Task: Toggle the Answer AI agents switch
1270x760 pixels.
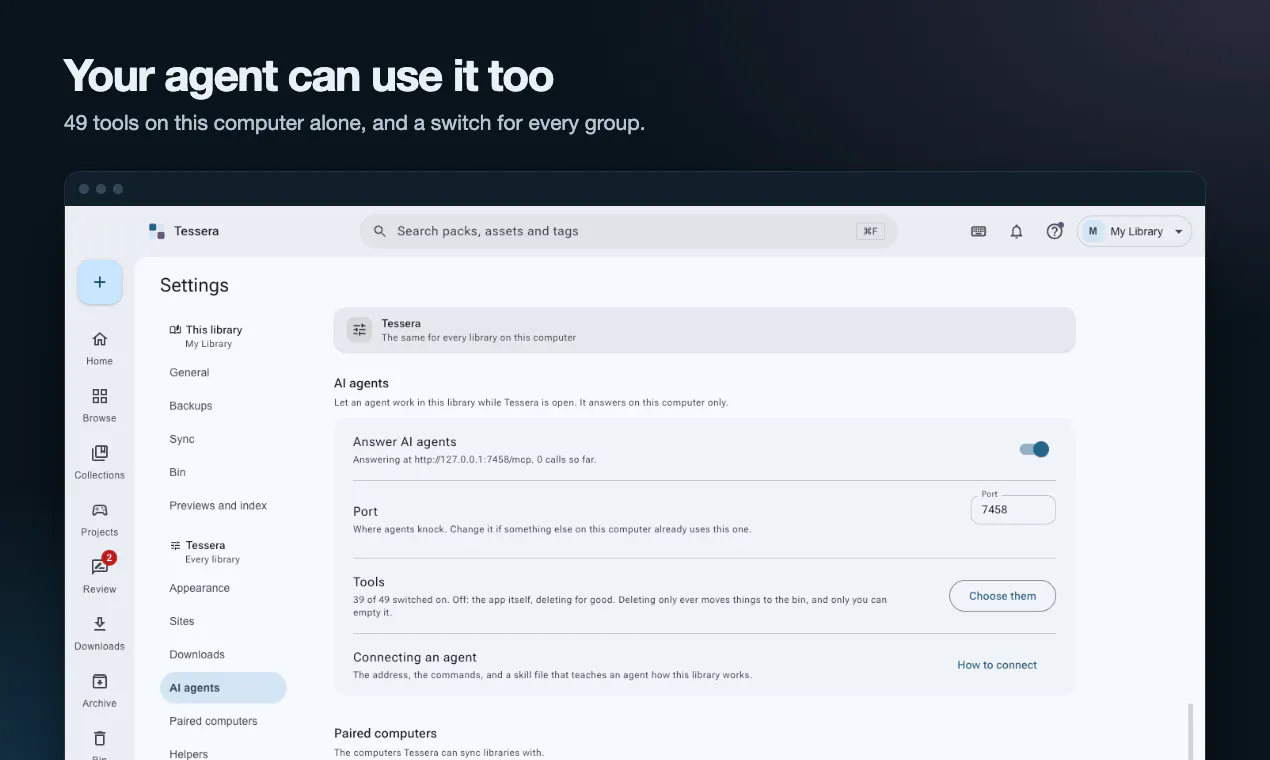Action: coord(1035,449)
